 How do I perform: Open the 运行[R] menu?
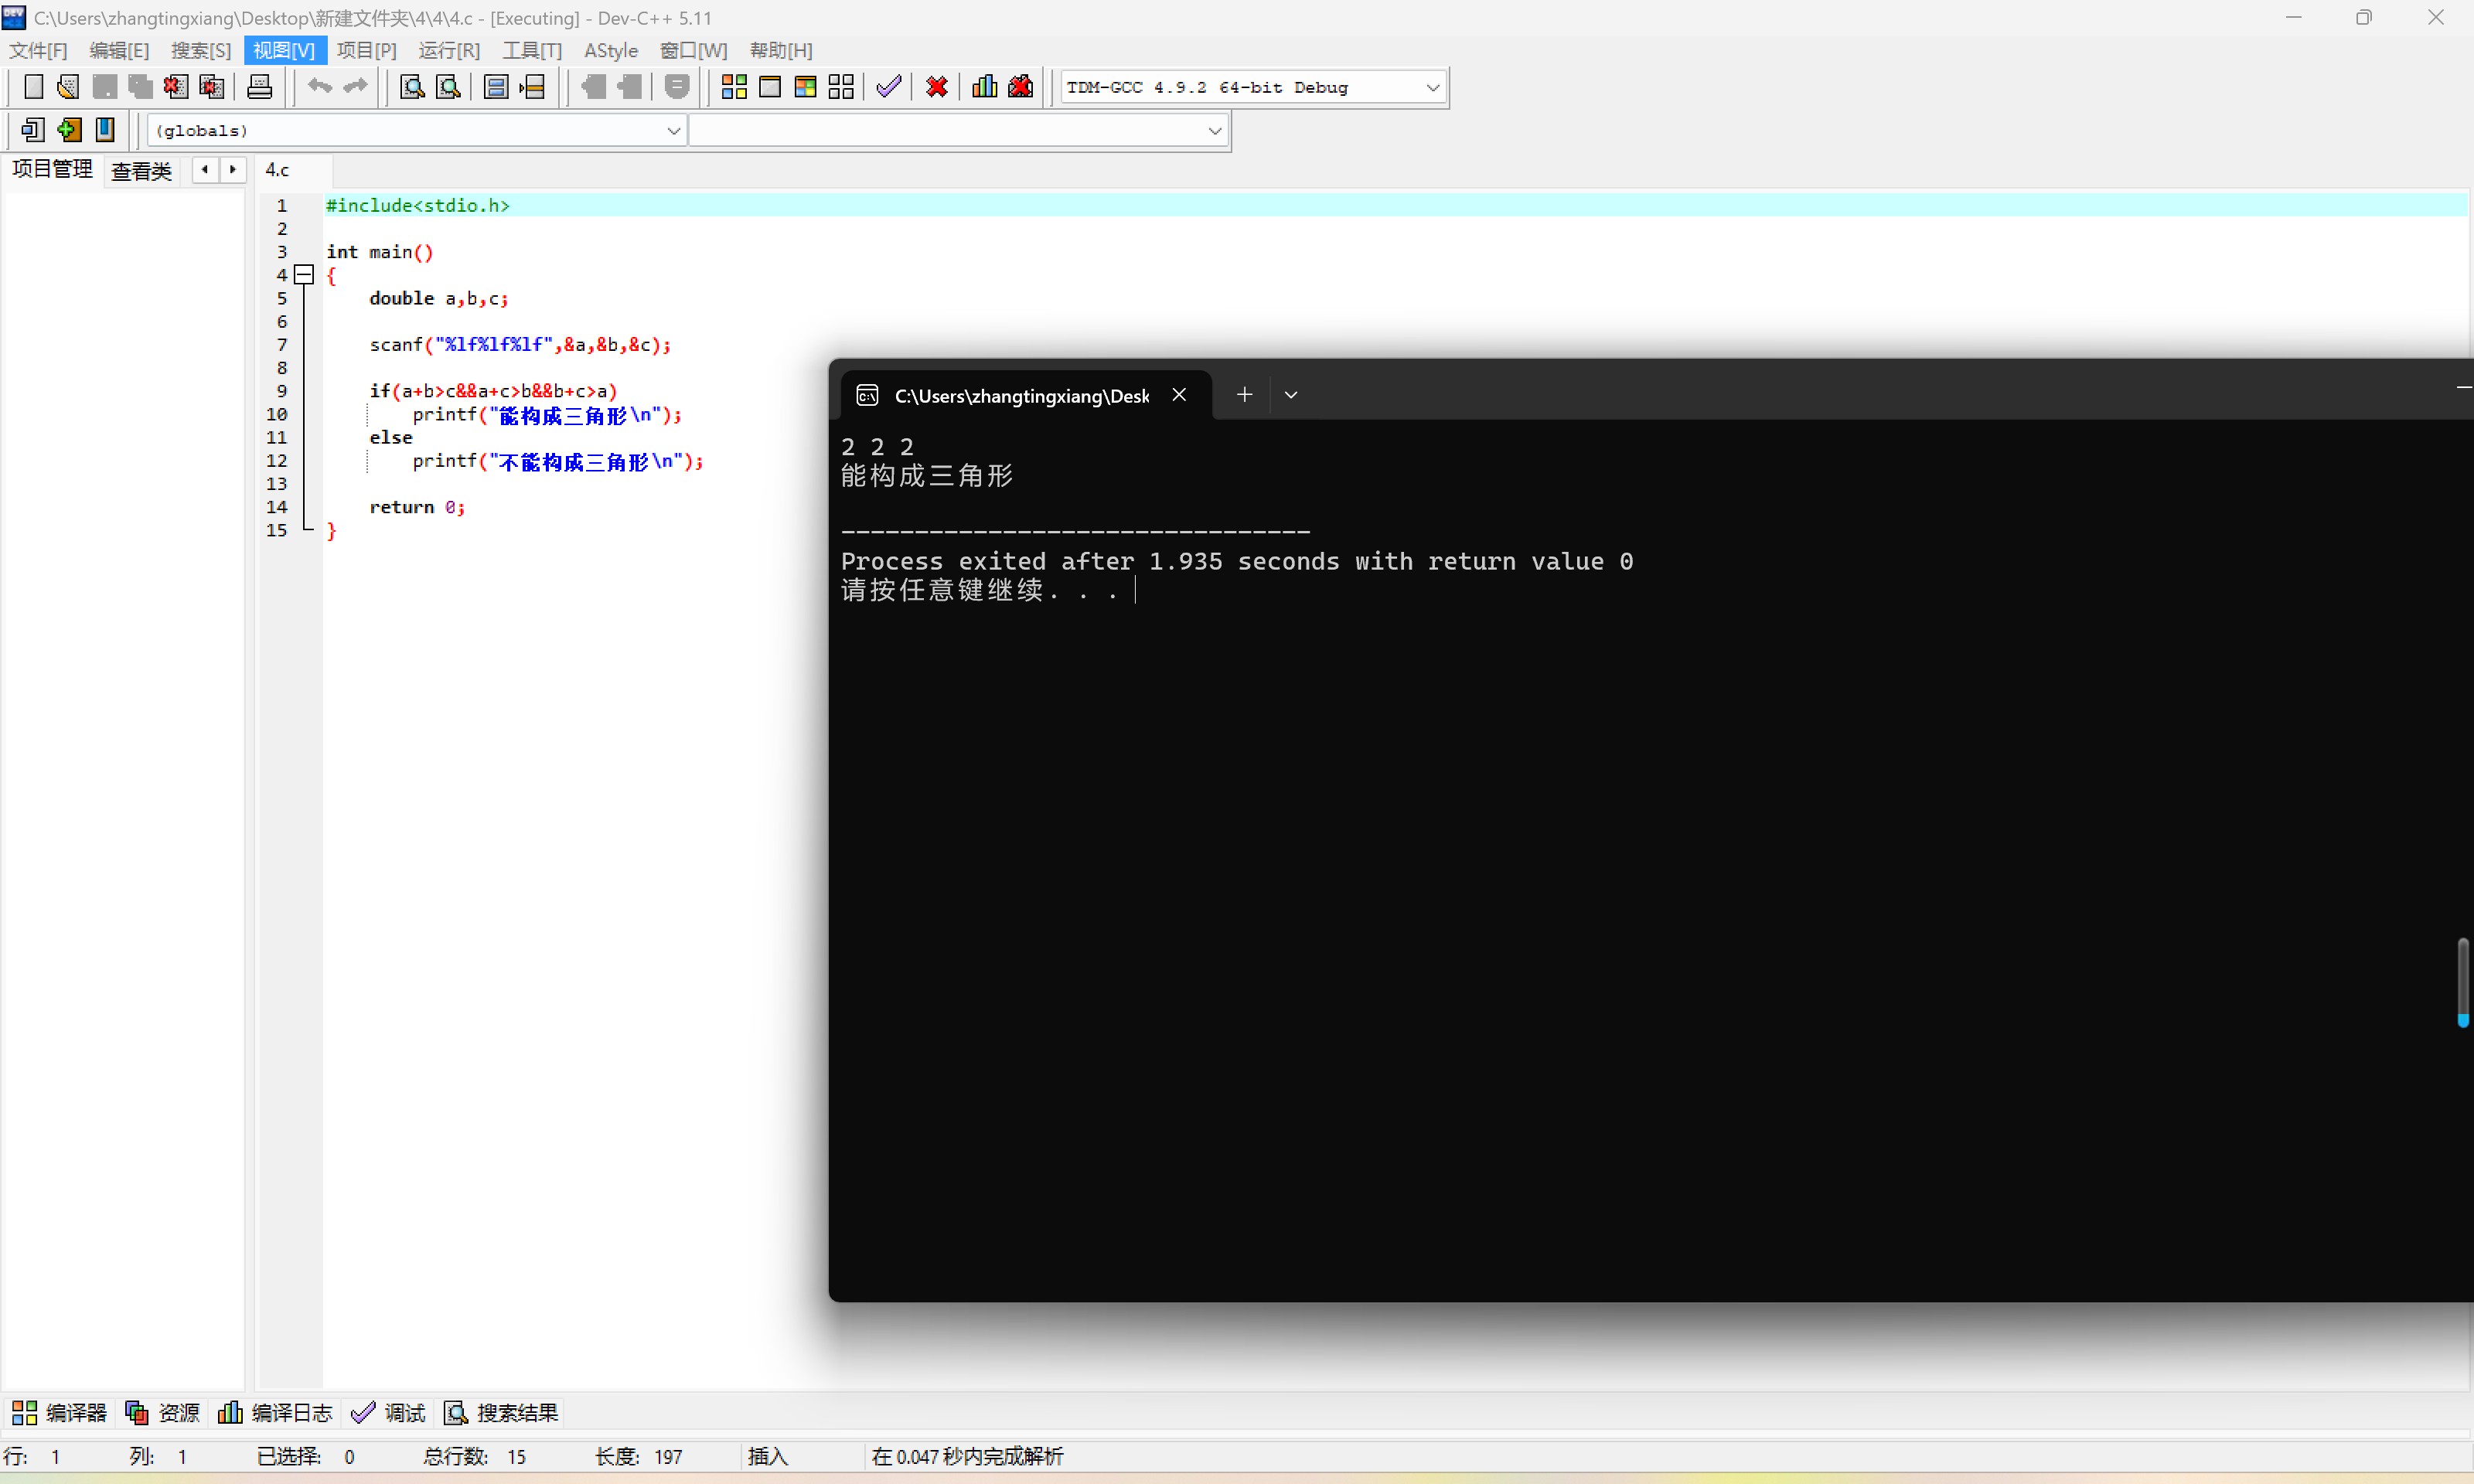pyautogui.click(x=449, y=50)
